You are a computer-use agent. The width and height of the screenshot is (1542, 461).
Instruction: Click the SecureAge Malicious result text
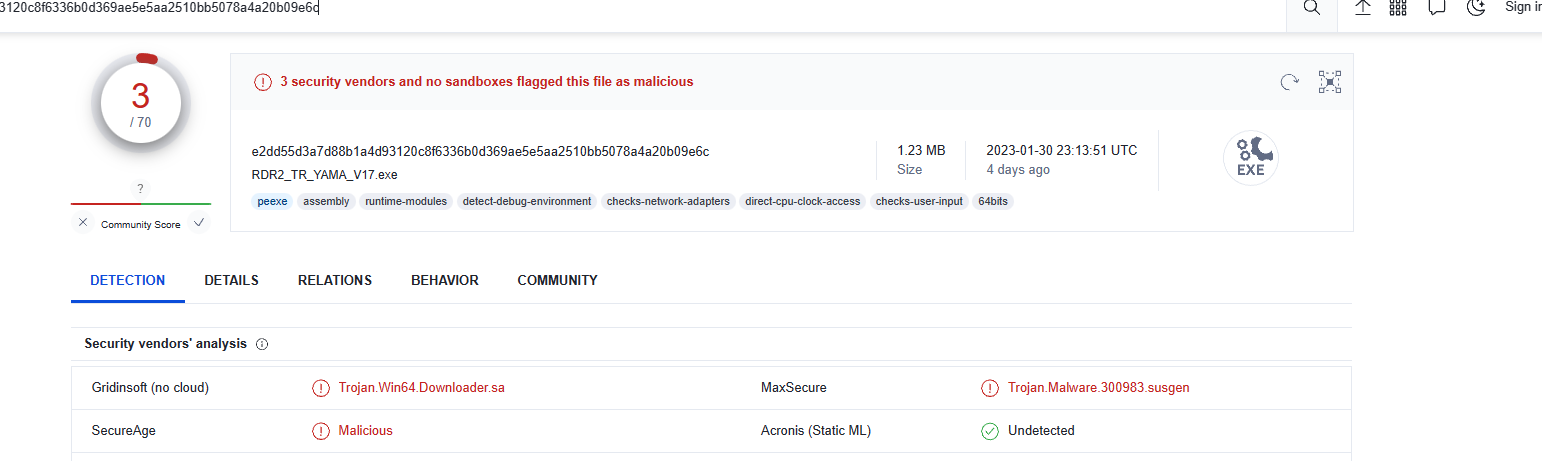366,430
